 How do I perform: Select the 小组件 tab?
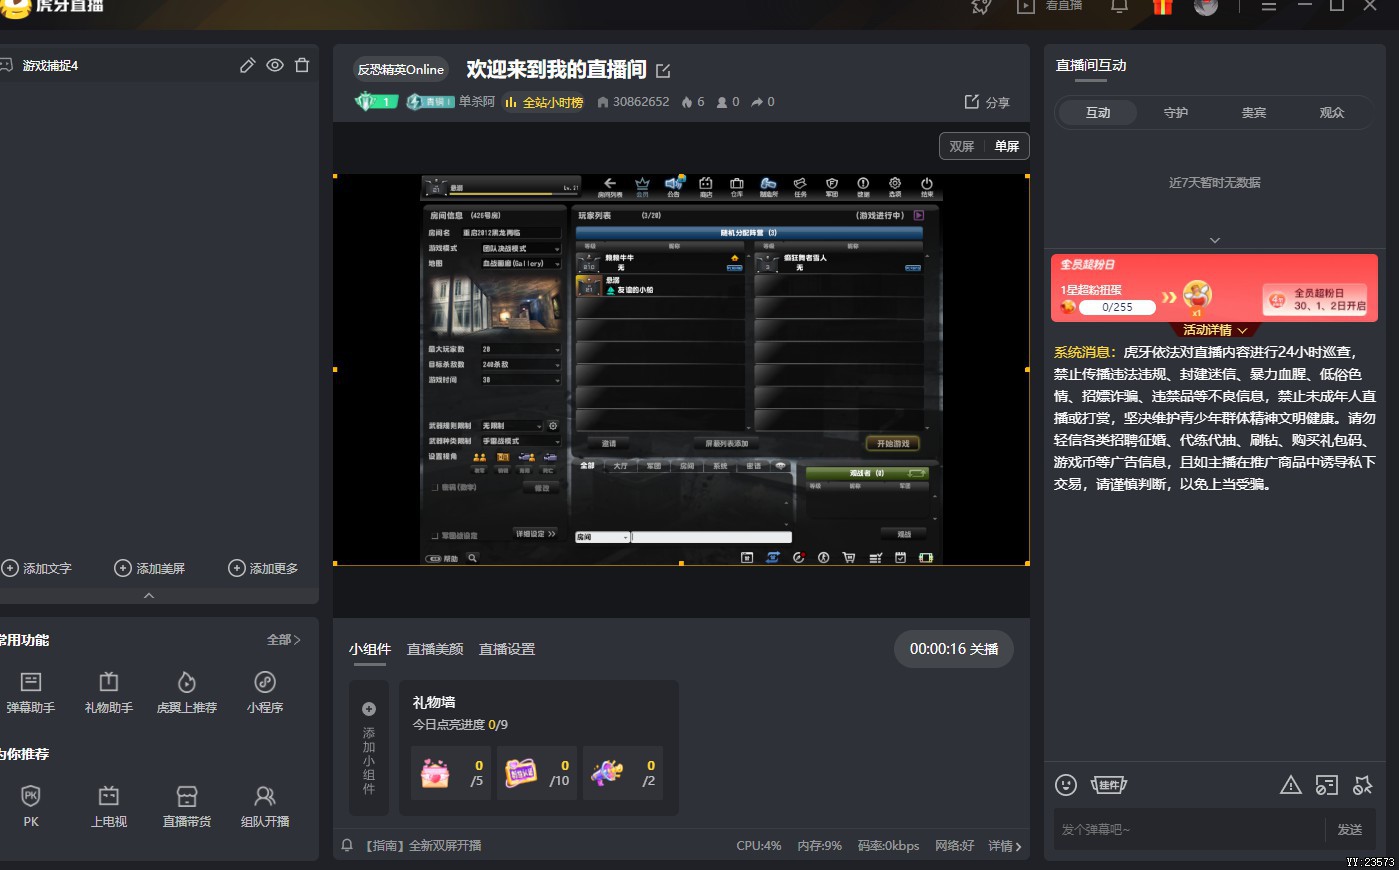click(370, 649)
